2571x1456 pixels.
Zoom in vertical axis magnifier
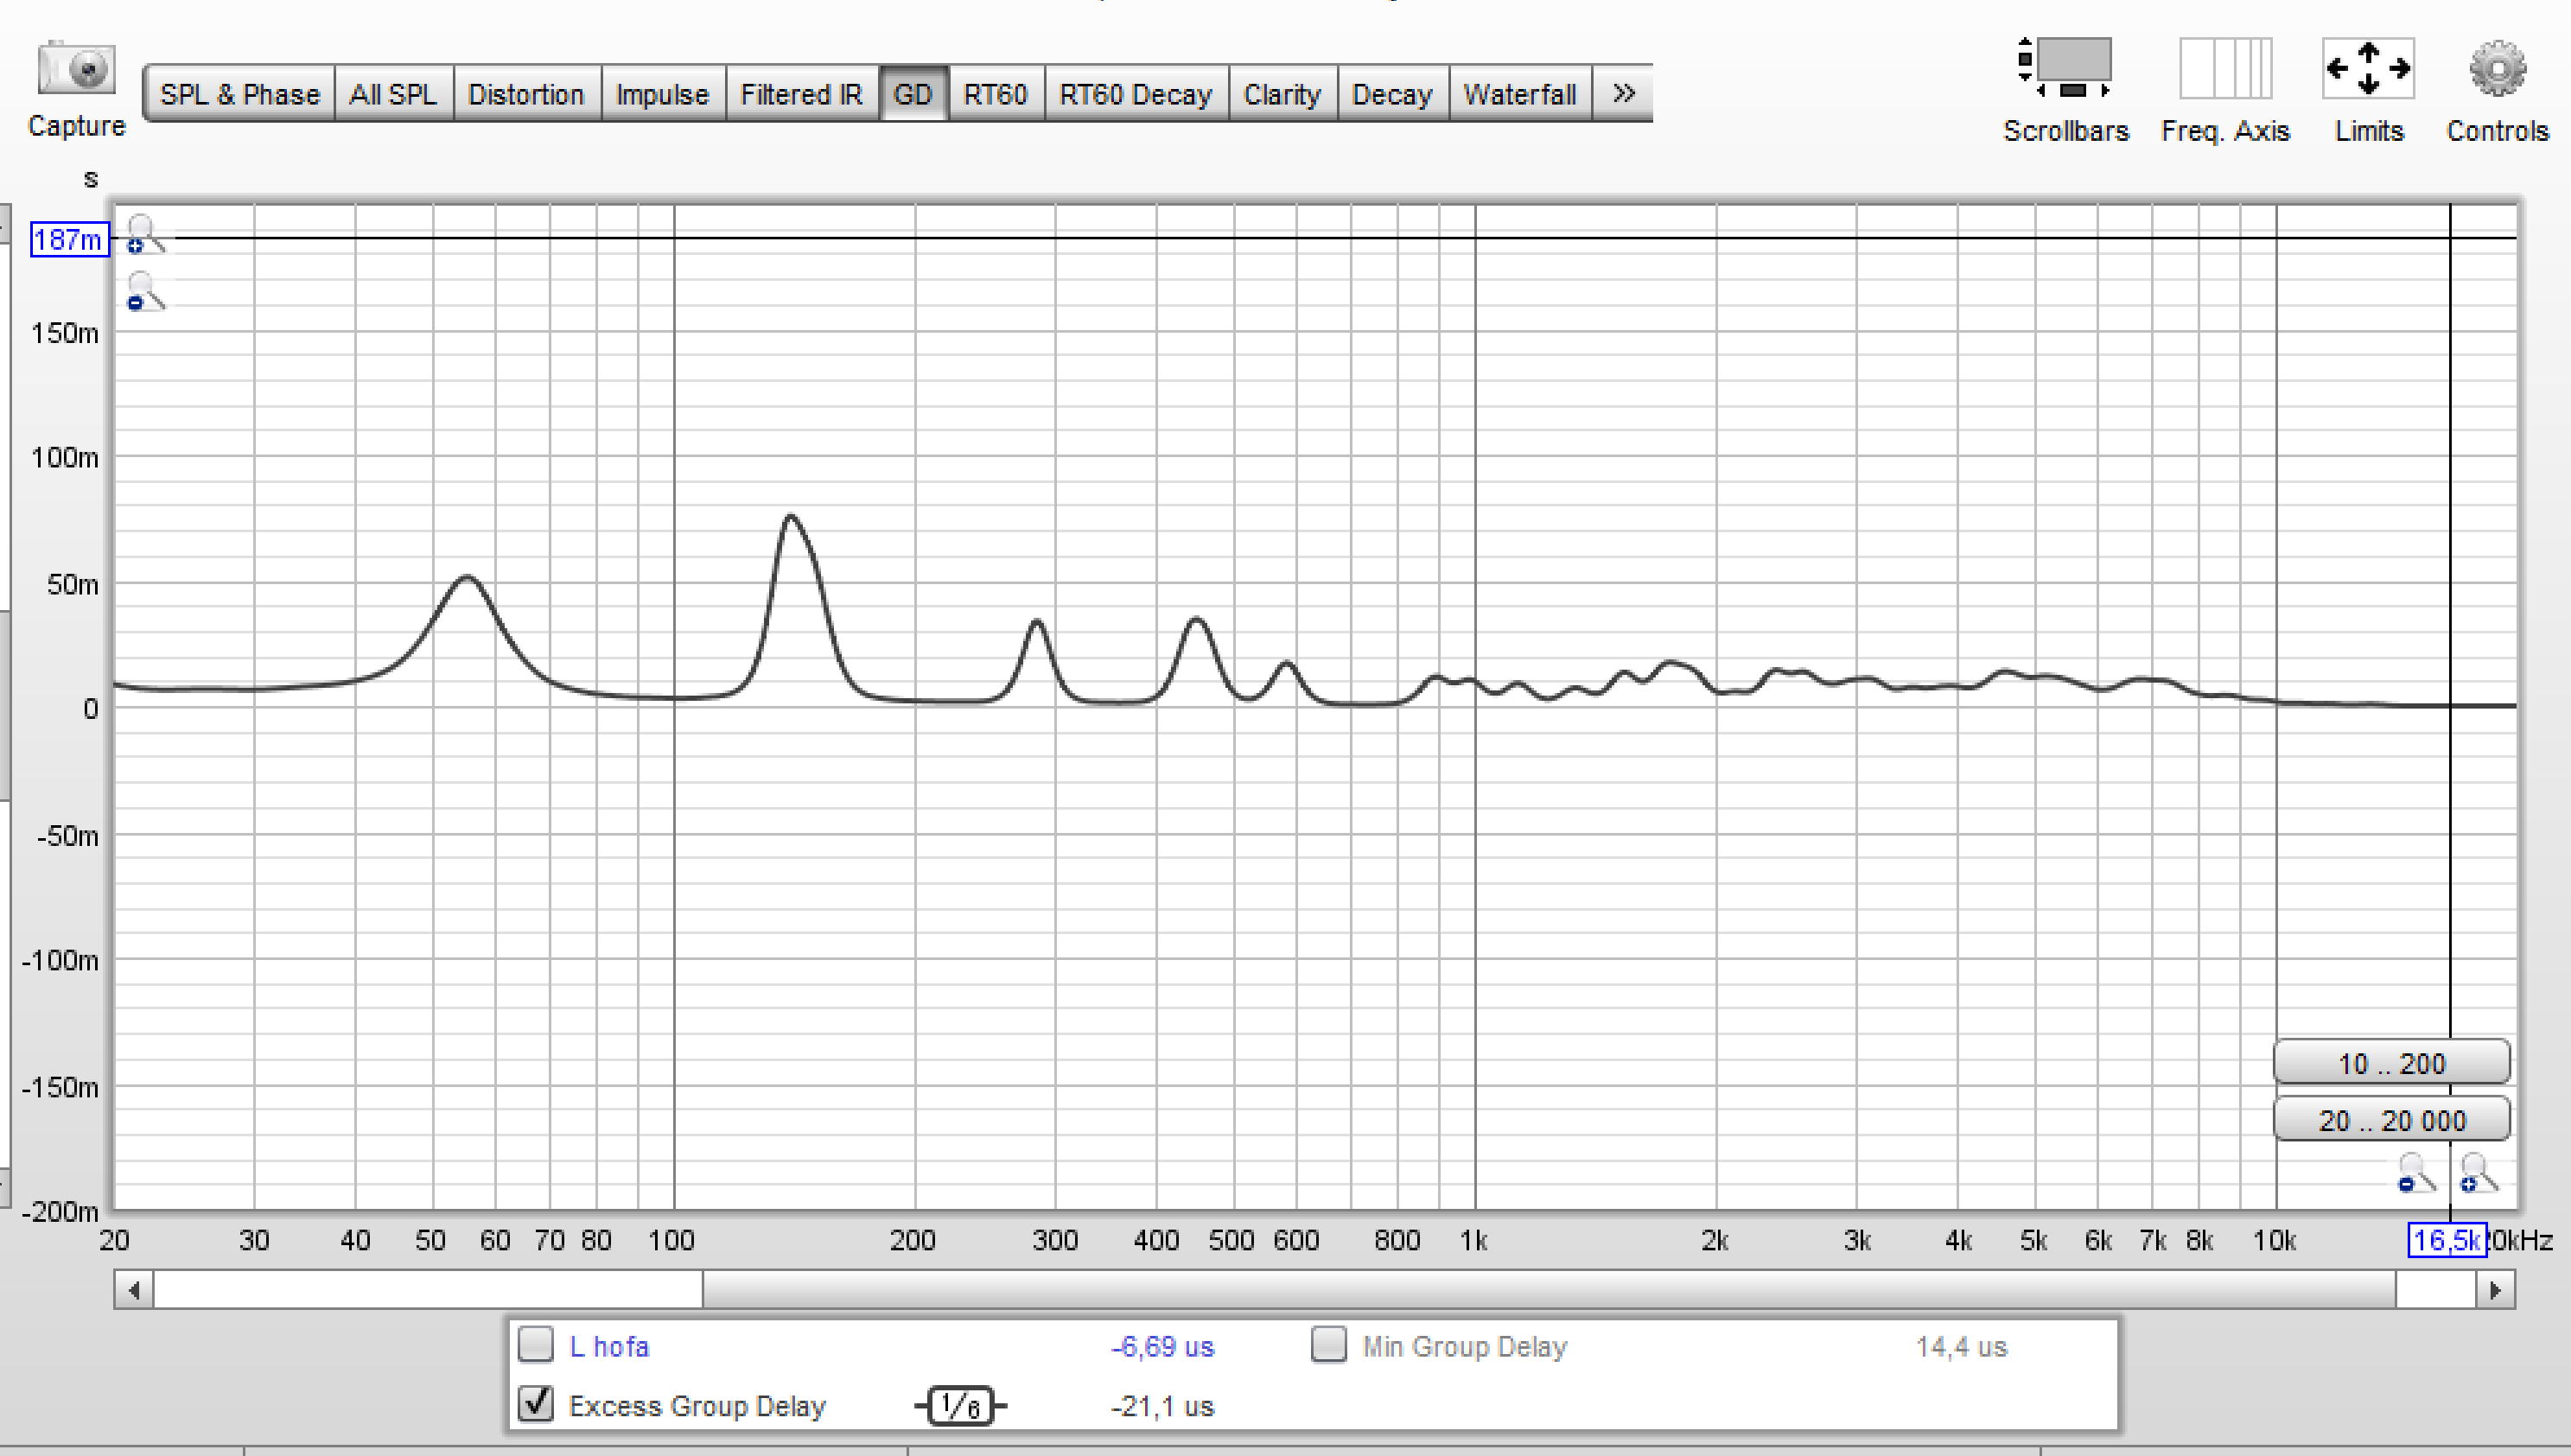pos(145,234)
